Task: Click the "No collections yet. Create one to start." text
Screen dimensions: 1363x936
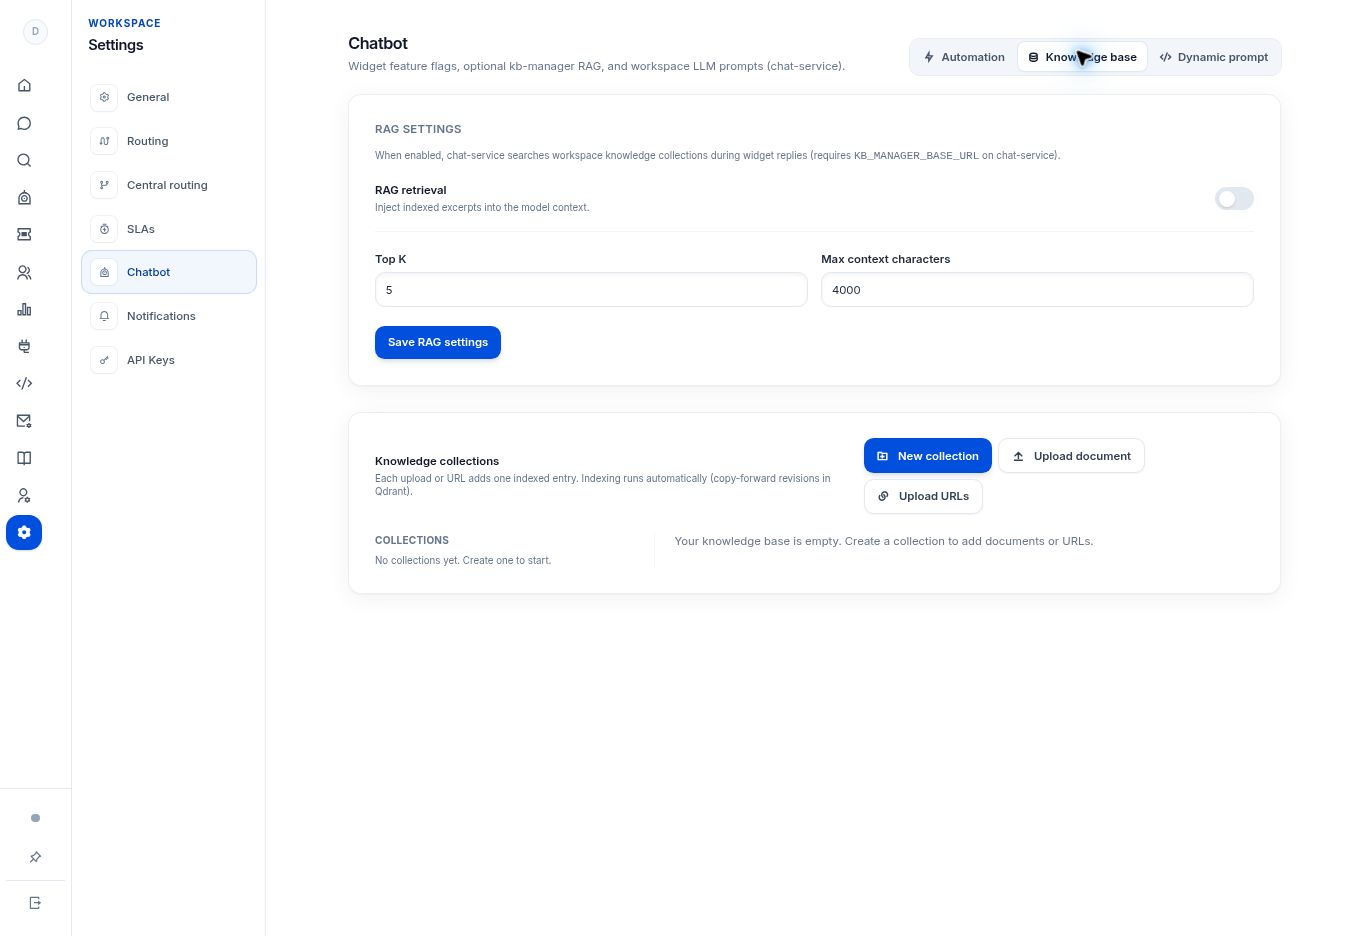Action: pos(463,560)
